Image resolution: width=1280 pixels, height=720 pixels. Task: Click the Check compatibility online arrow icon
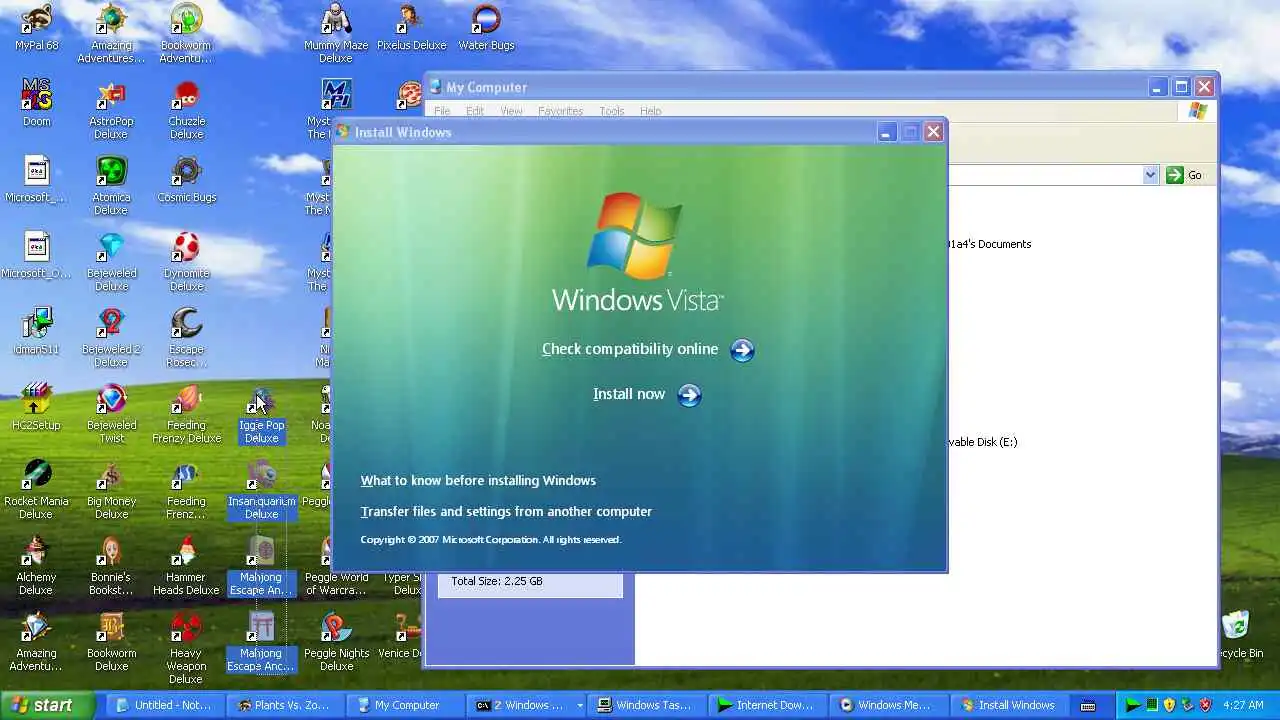[x=742, y=350]
